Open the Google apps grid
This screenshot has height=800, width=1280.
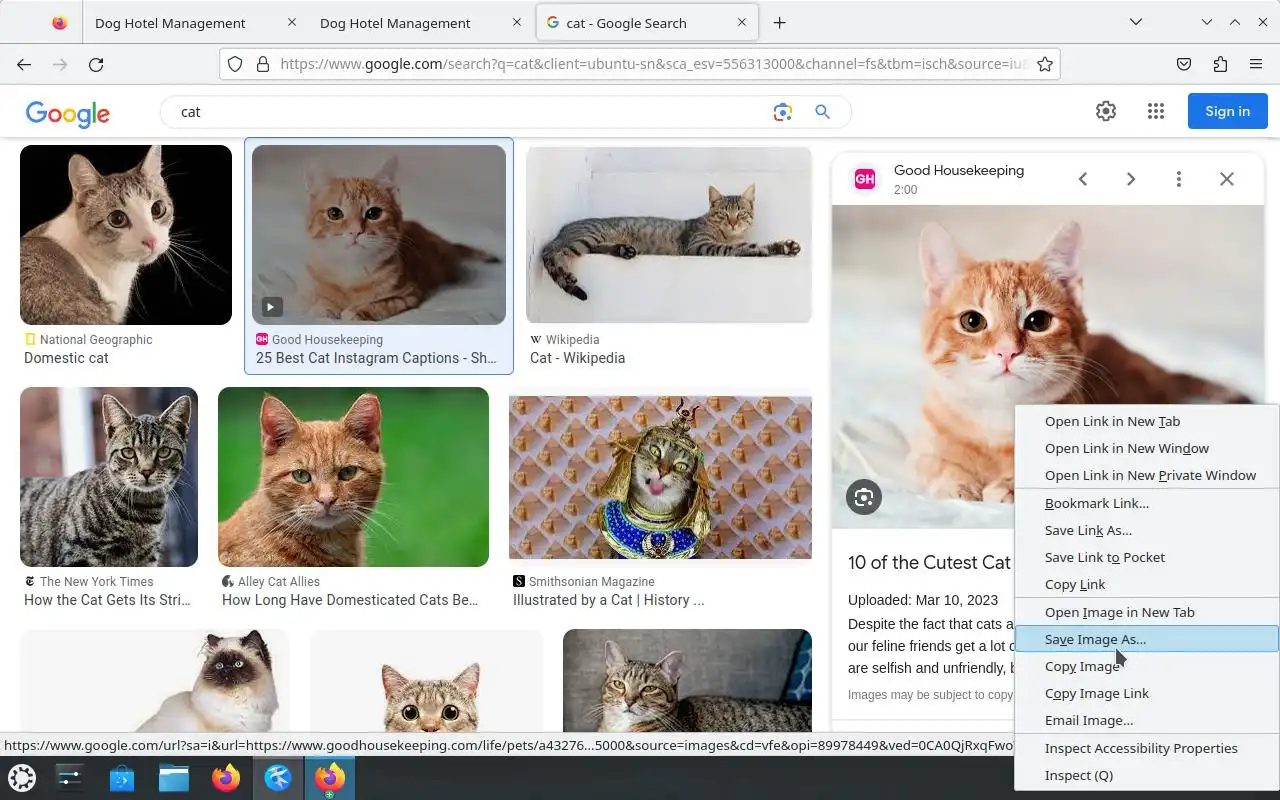pyautogui.click(x=1156, y=111)
